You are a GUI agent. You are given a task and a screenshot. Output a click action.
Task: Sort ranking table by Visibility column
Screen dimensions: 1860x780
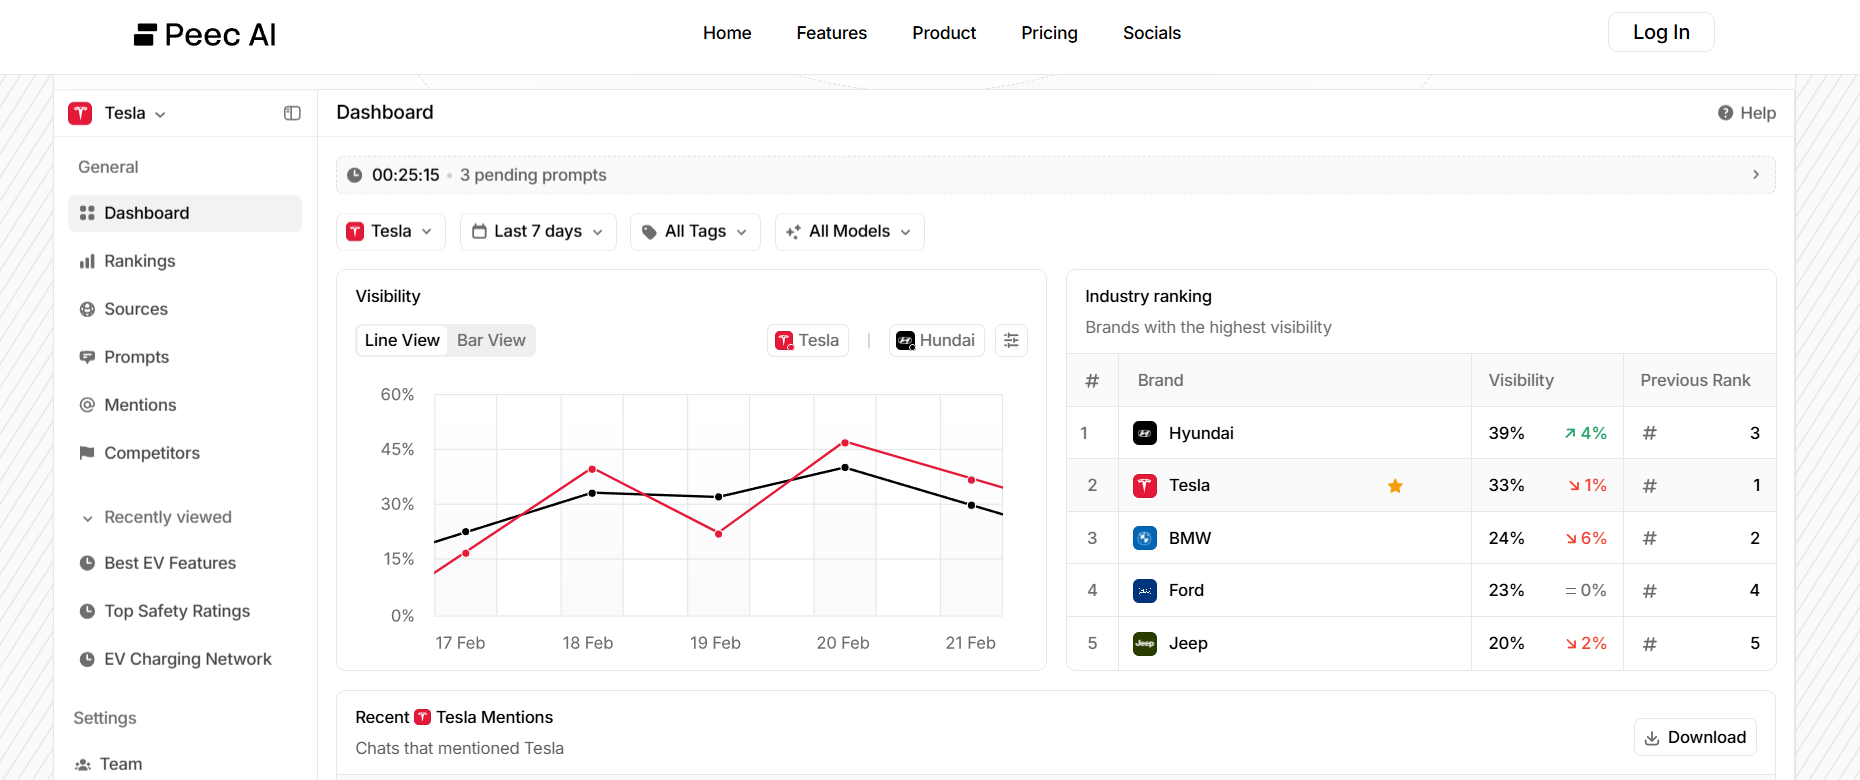(1521, 380)
